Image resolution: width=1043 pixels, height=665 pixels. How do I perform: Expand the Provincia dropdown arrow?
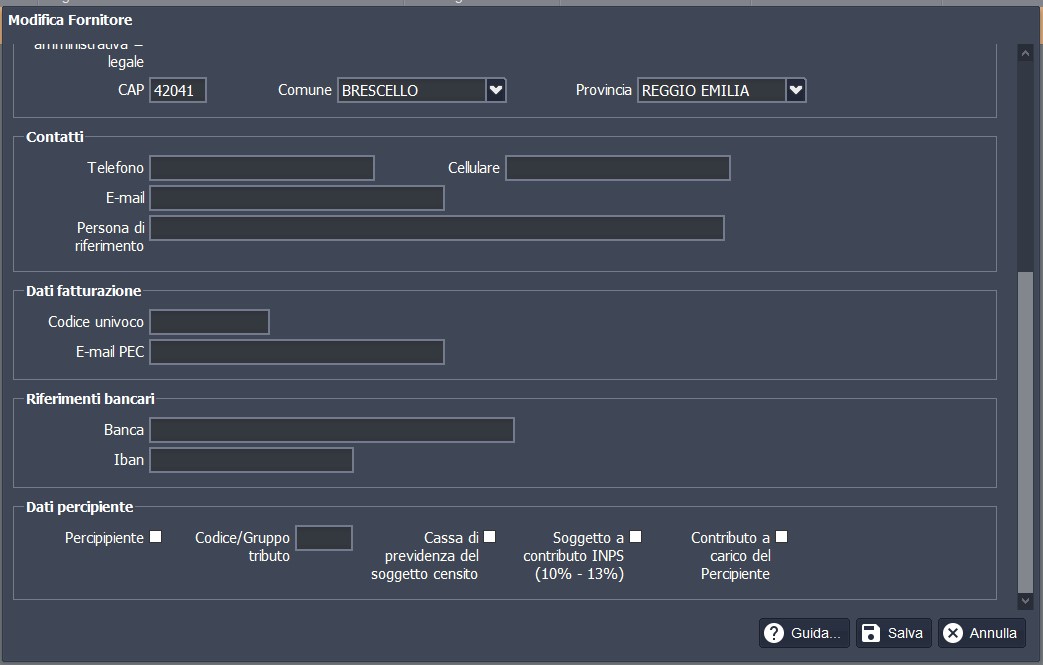click(796, 90)
